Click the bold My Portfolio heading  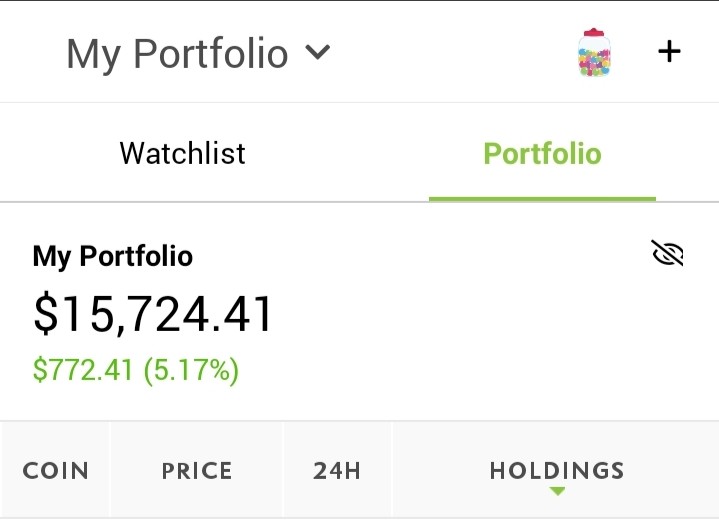(113, 256)
